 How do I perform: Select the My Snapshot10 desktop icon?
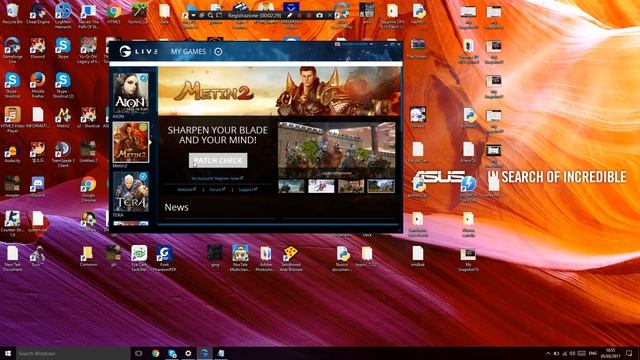[468, 259]
